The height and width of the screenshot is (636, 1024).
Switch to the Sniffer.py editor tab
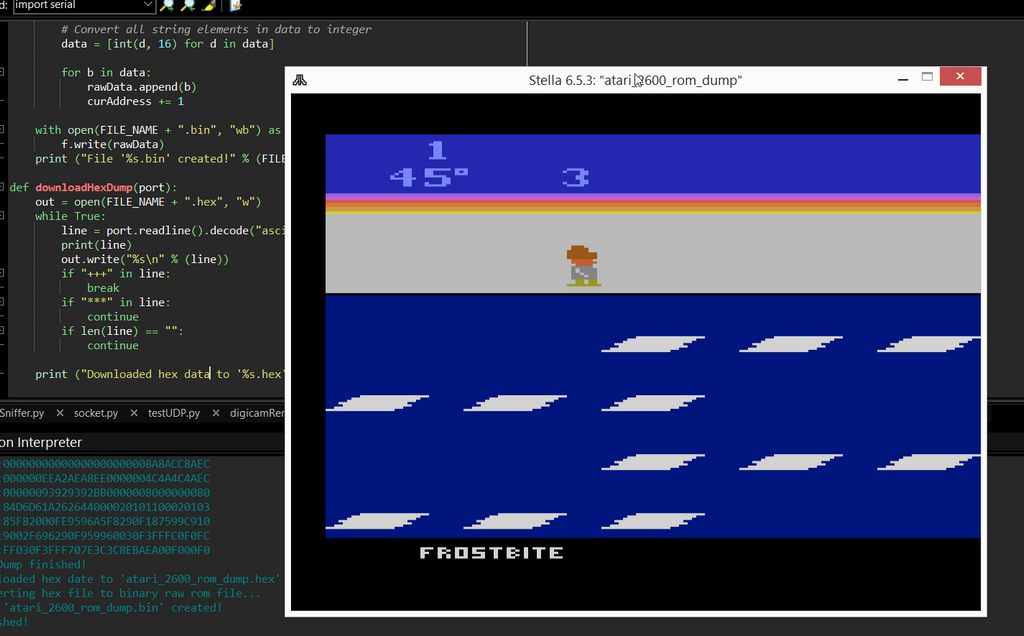[22, 413]
